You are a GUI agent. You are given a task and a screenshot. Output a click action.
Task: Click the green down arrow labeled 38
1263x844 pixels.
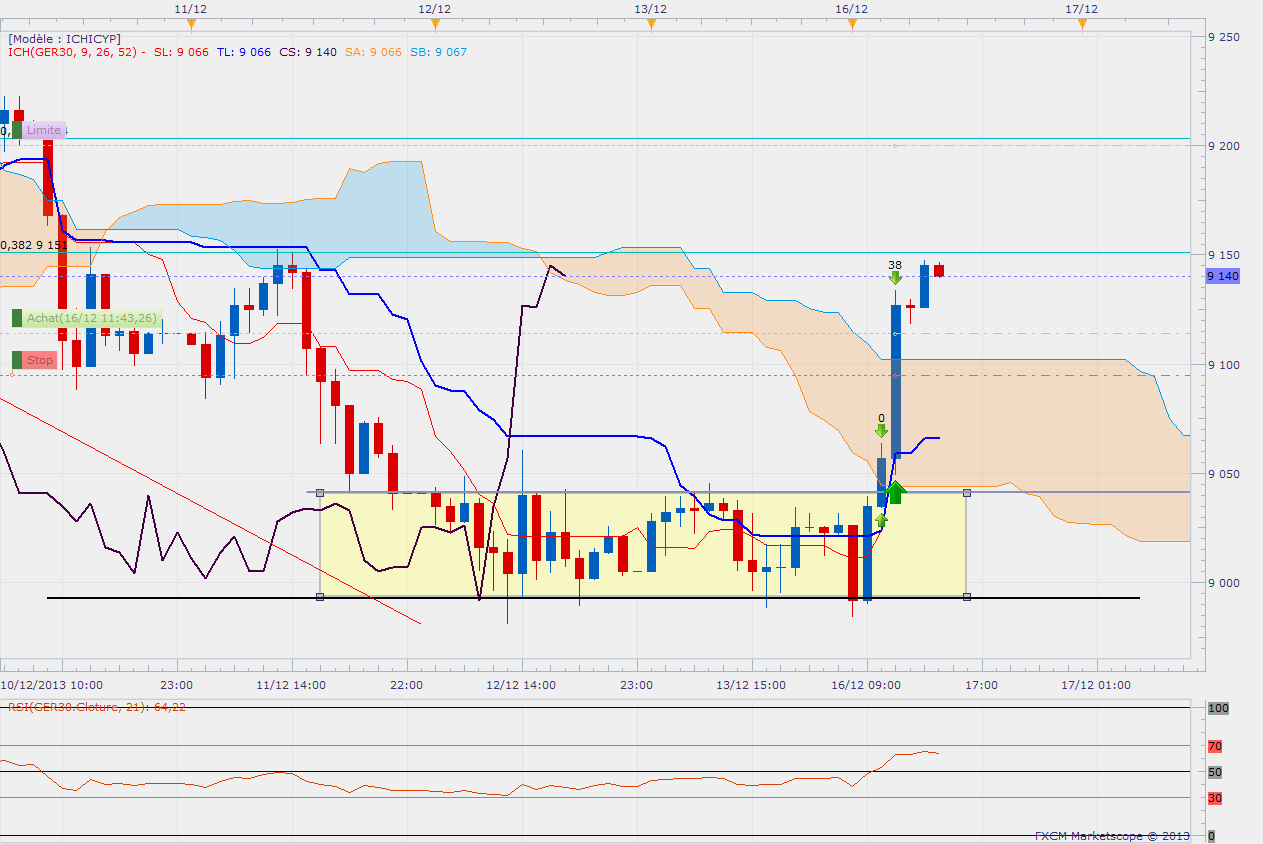[895, 278]
